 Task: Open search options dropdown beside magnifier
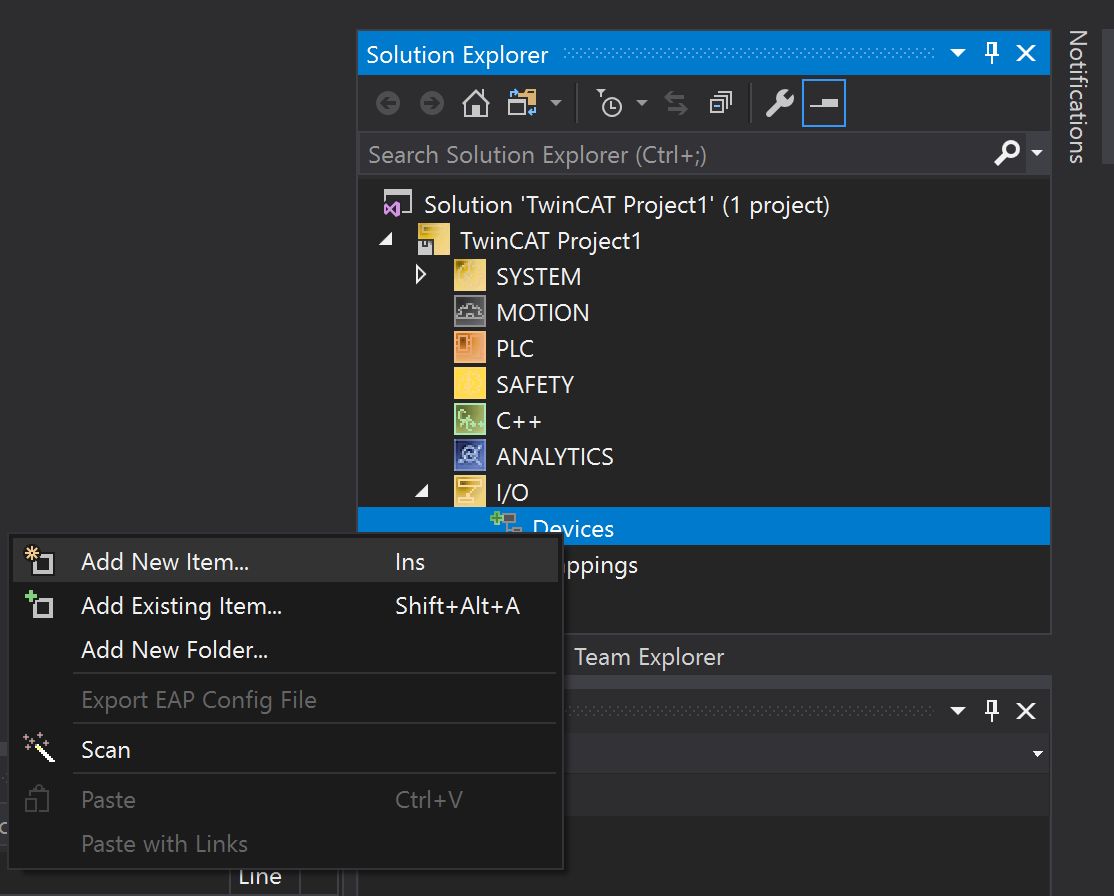coord(1037,153)
